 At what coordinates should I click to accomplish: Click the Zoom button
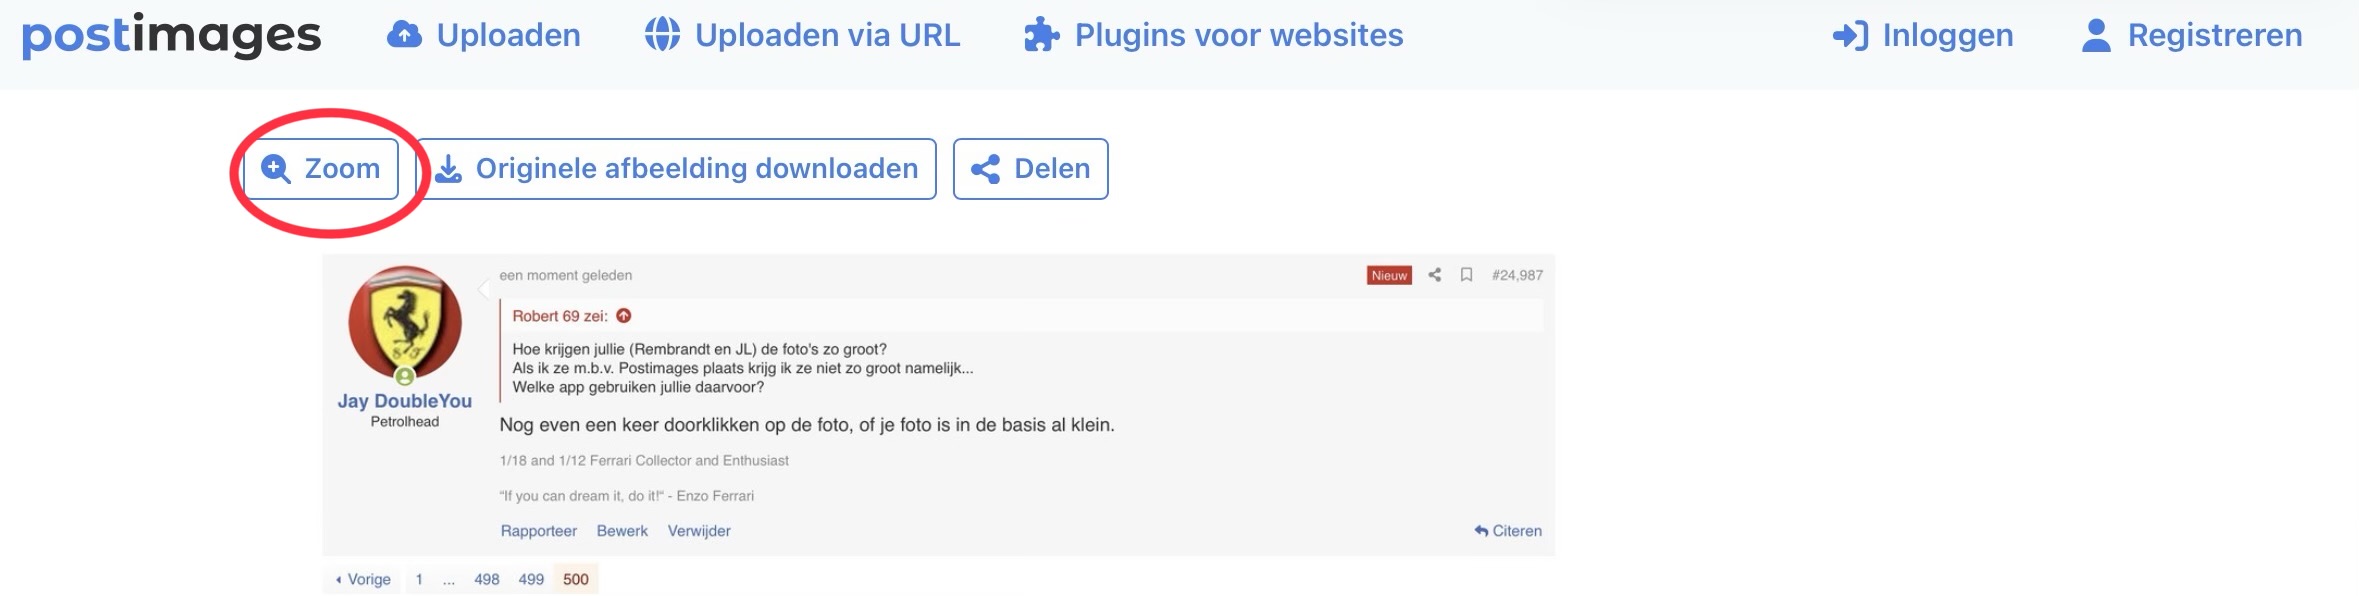[321, 169]
